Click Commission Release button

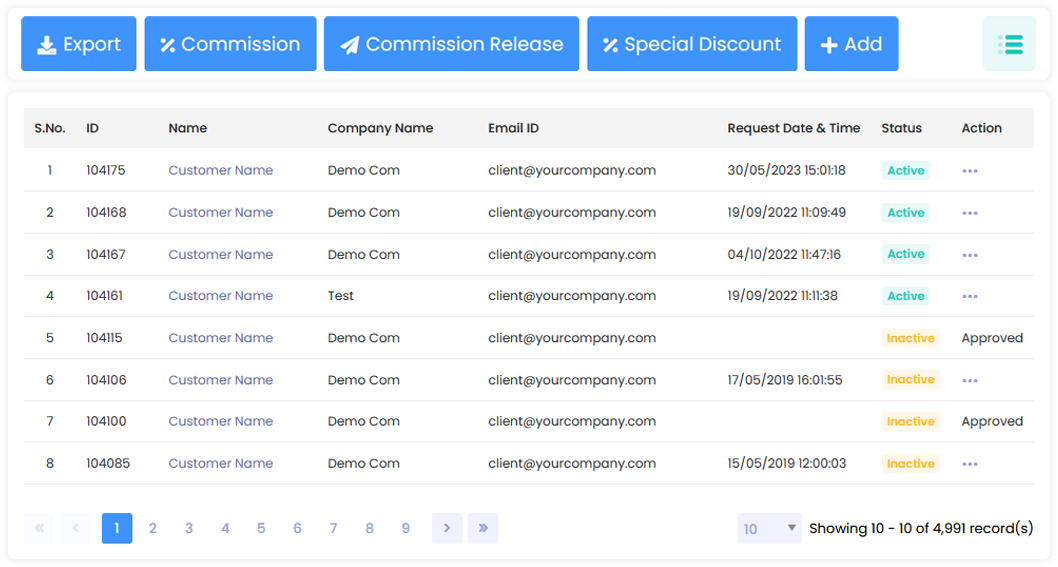451,44
